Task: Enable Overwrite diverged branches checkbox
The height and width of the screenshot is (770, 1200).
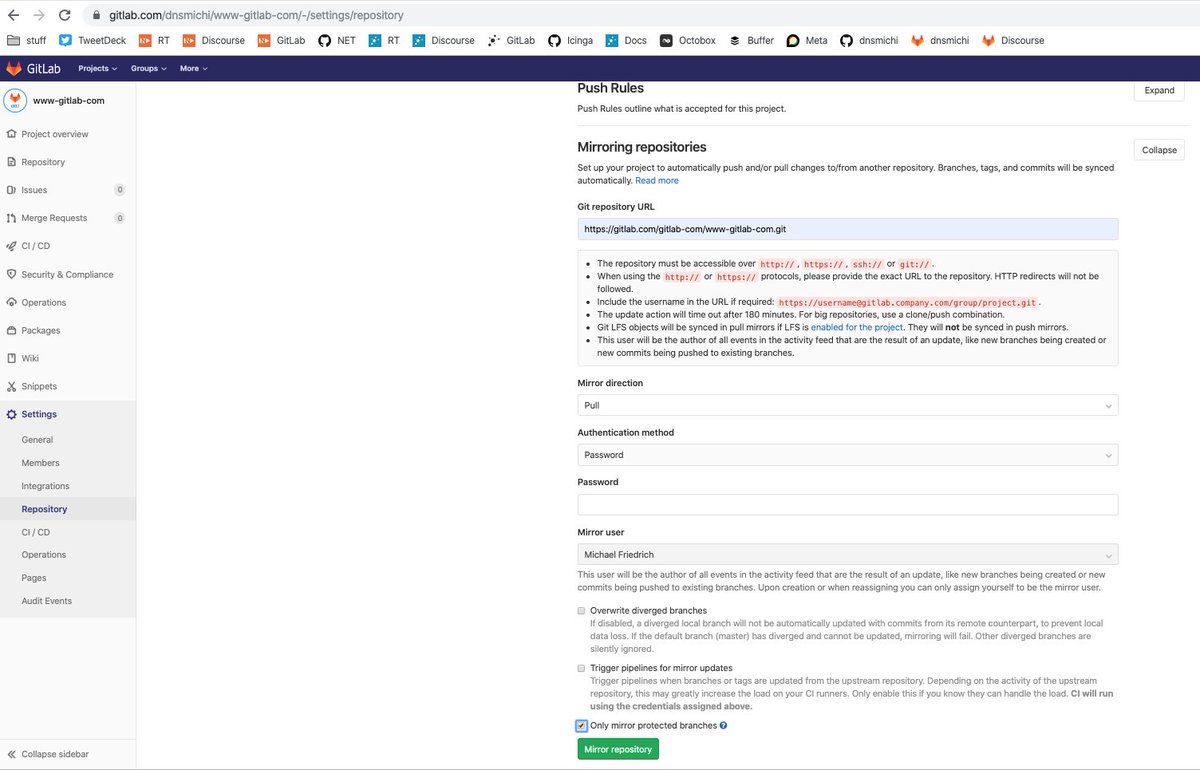Action: pos(581,610)
